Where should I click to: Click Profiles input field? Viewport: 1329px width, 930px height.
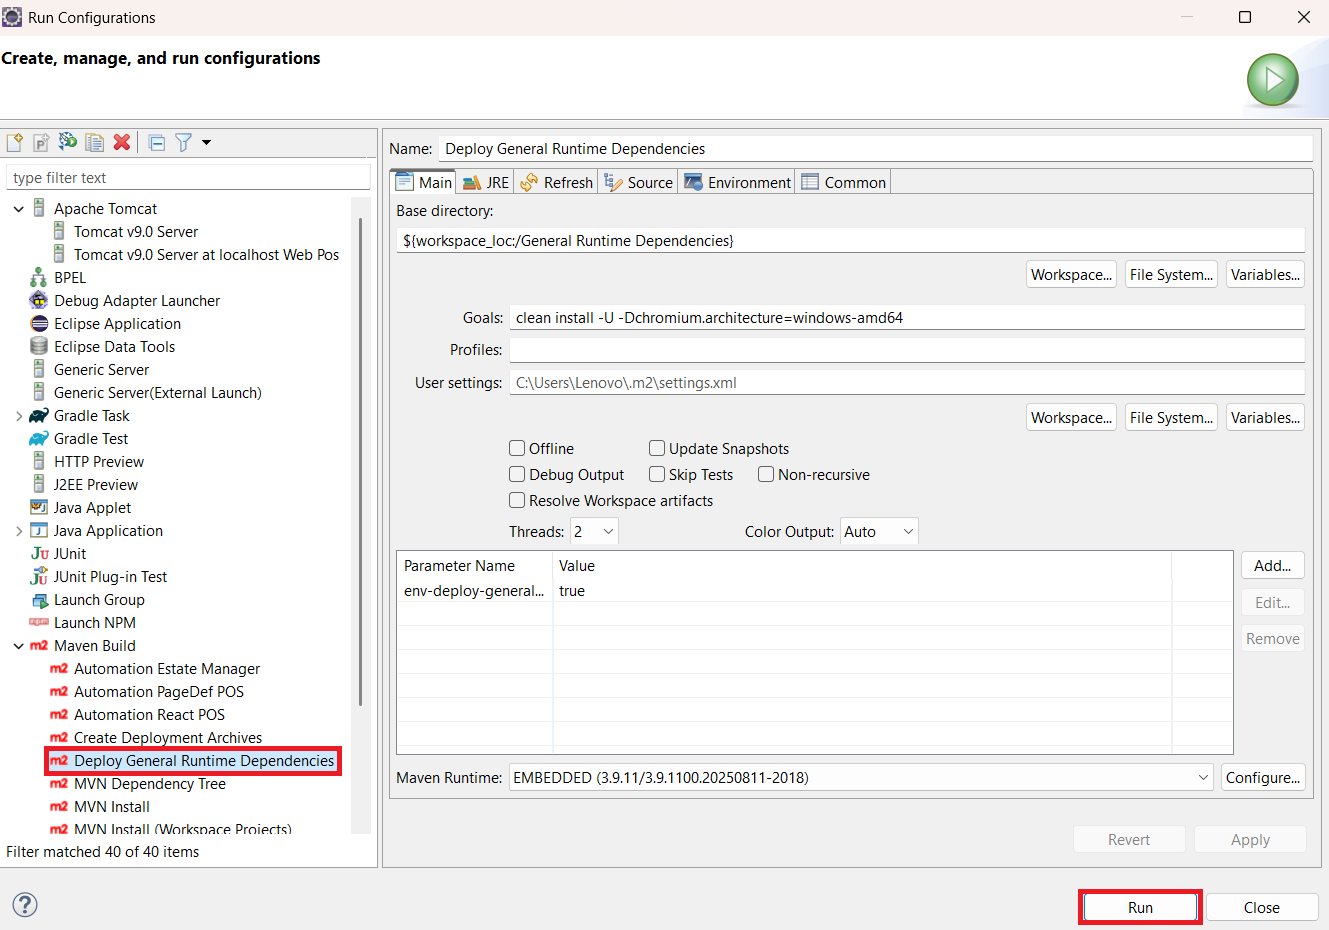point(907,349)
